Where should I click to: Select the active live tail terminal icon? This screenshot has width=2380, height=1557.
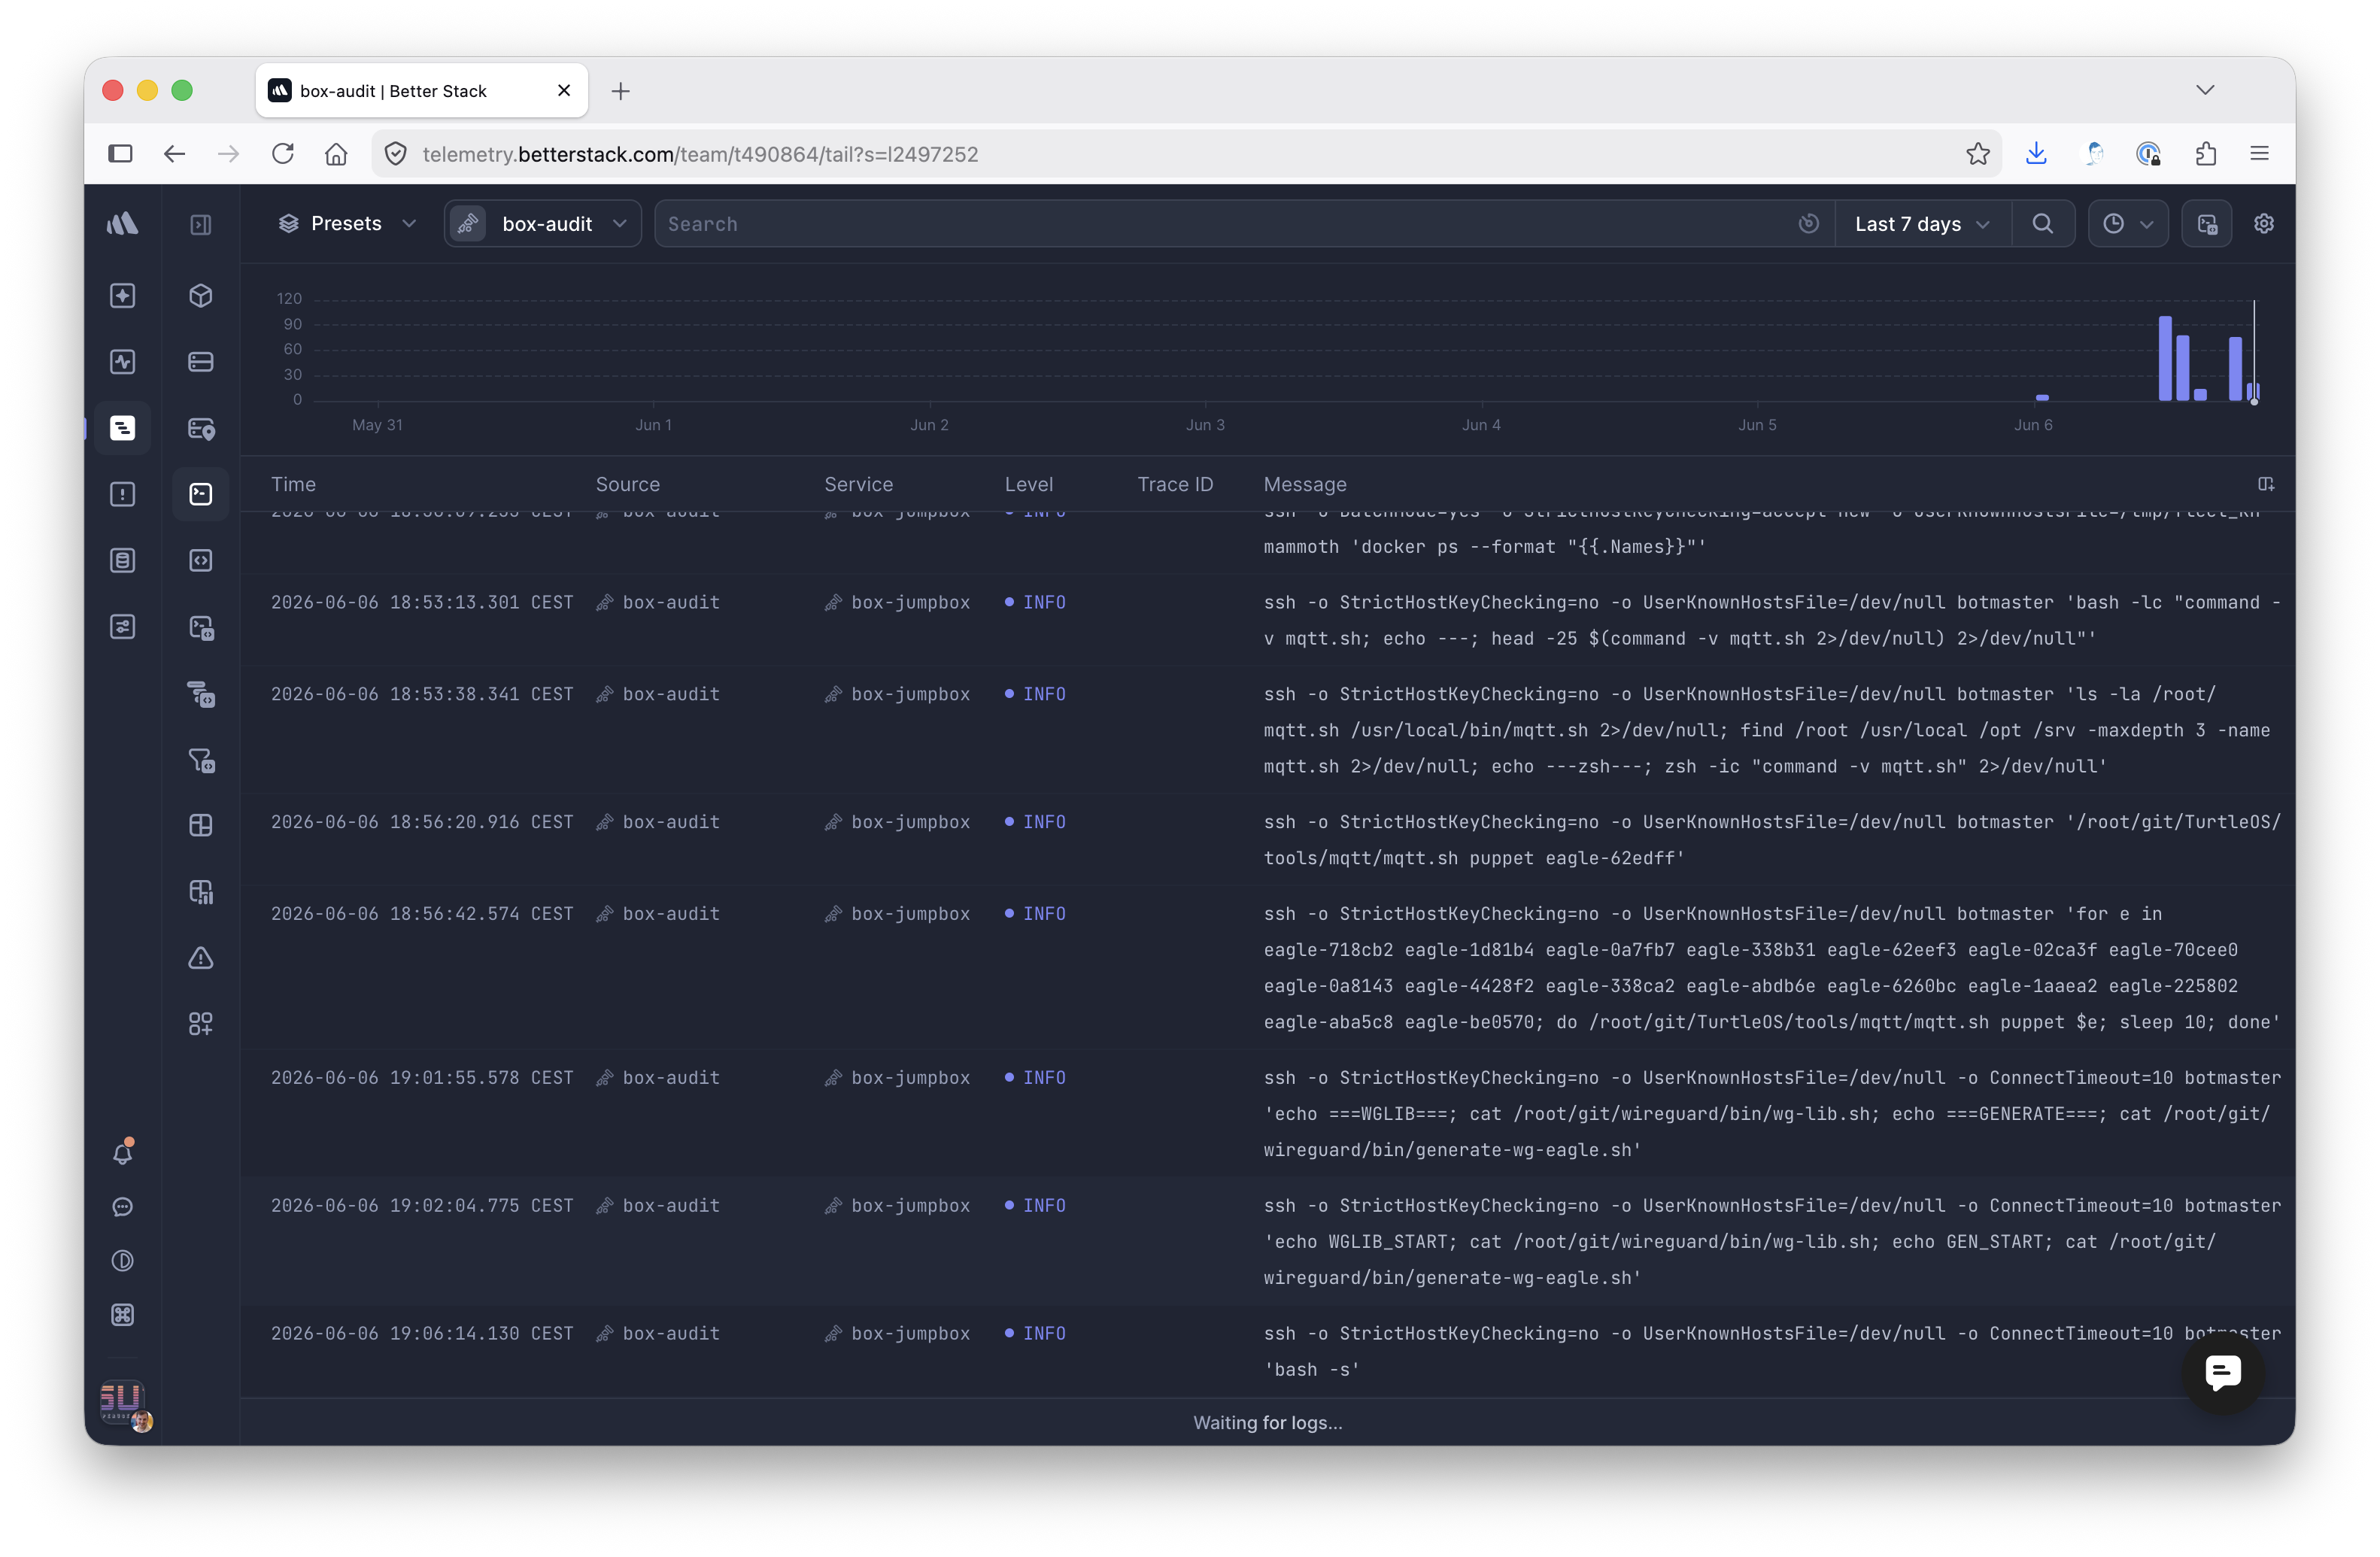[201, 494]
